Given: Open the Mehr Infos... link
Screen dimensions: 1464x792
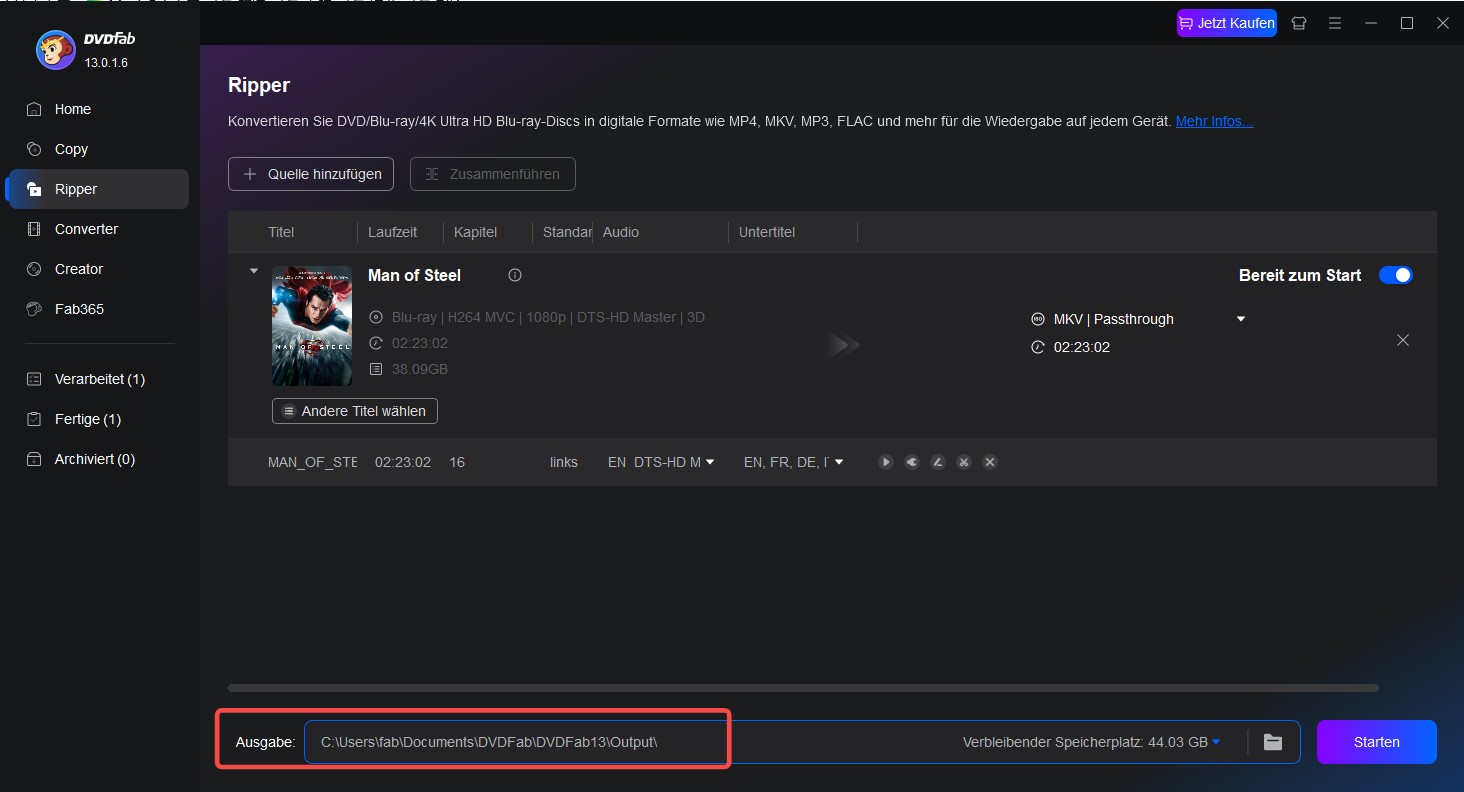Looking at the screenshot, I should pos(1214,121).
